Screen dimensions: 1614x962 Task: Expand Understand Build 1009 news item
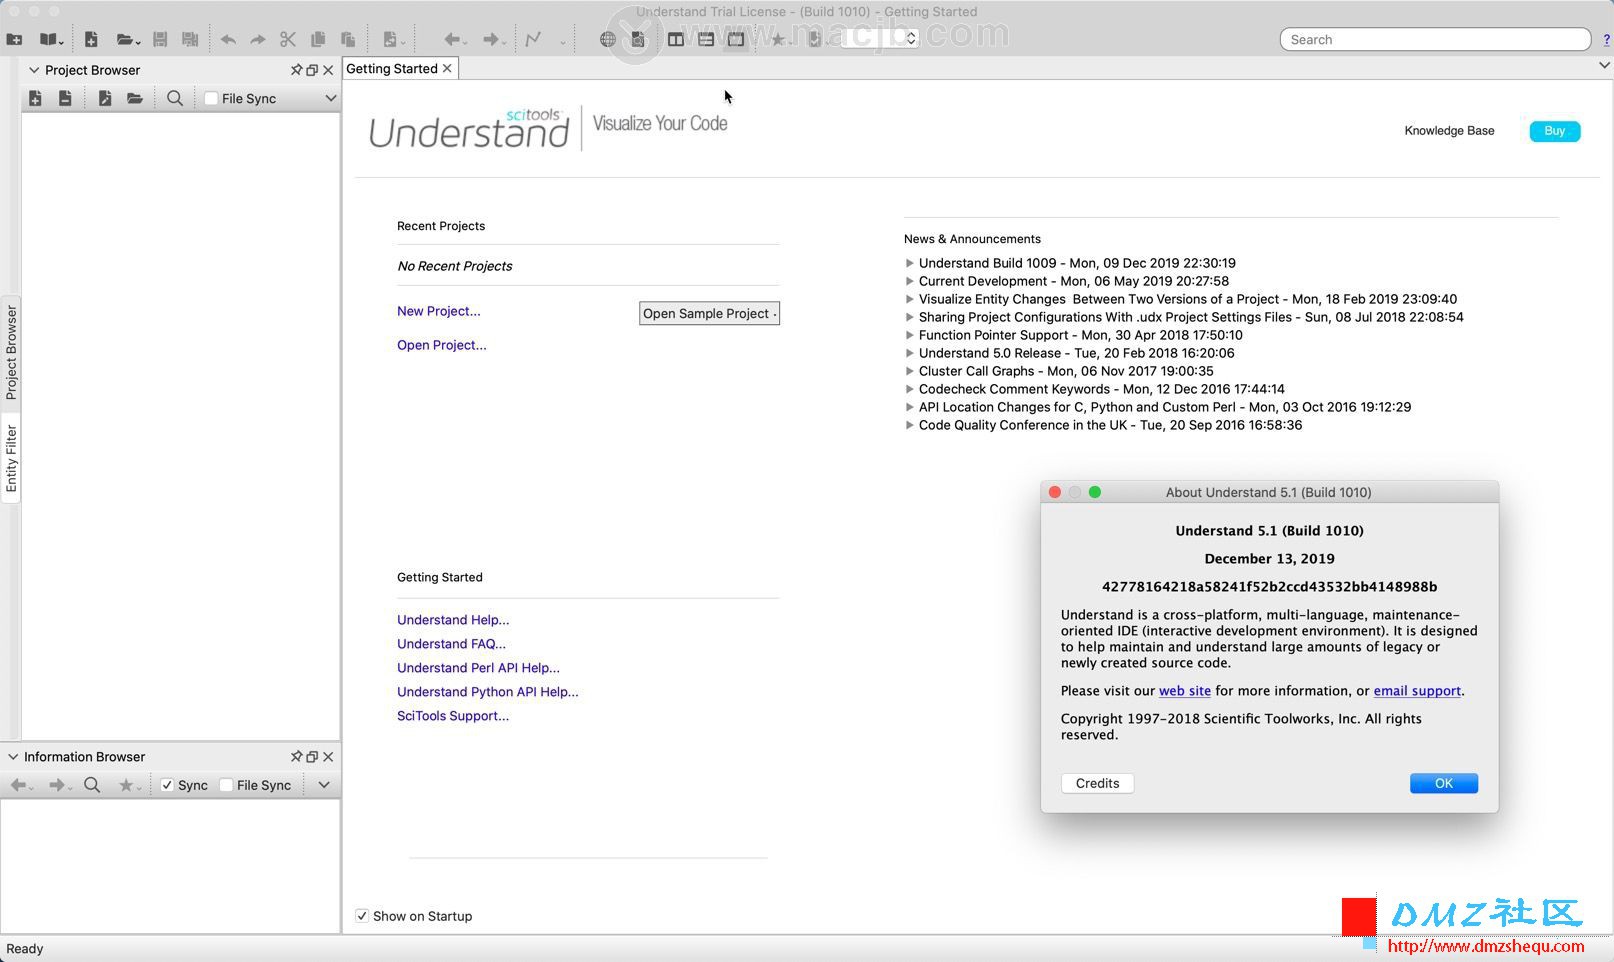click(910, 263)
